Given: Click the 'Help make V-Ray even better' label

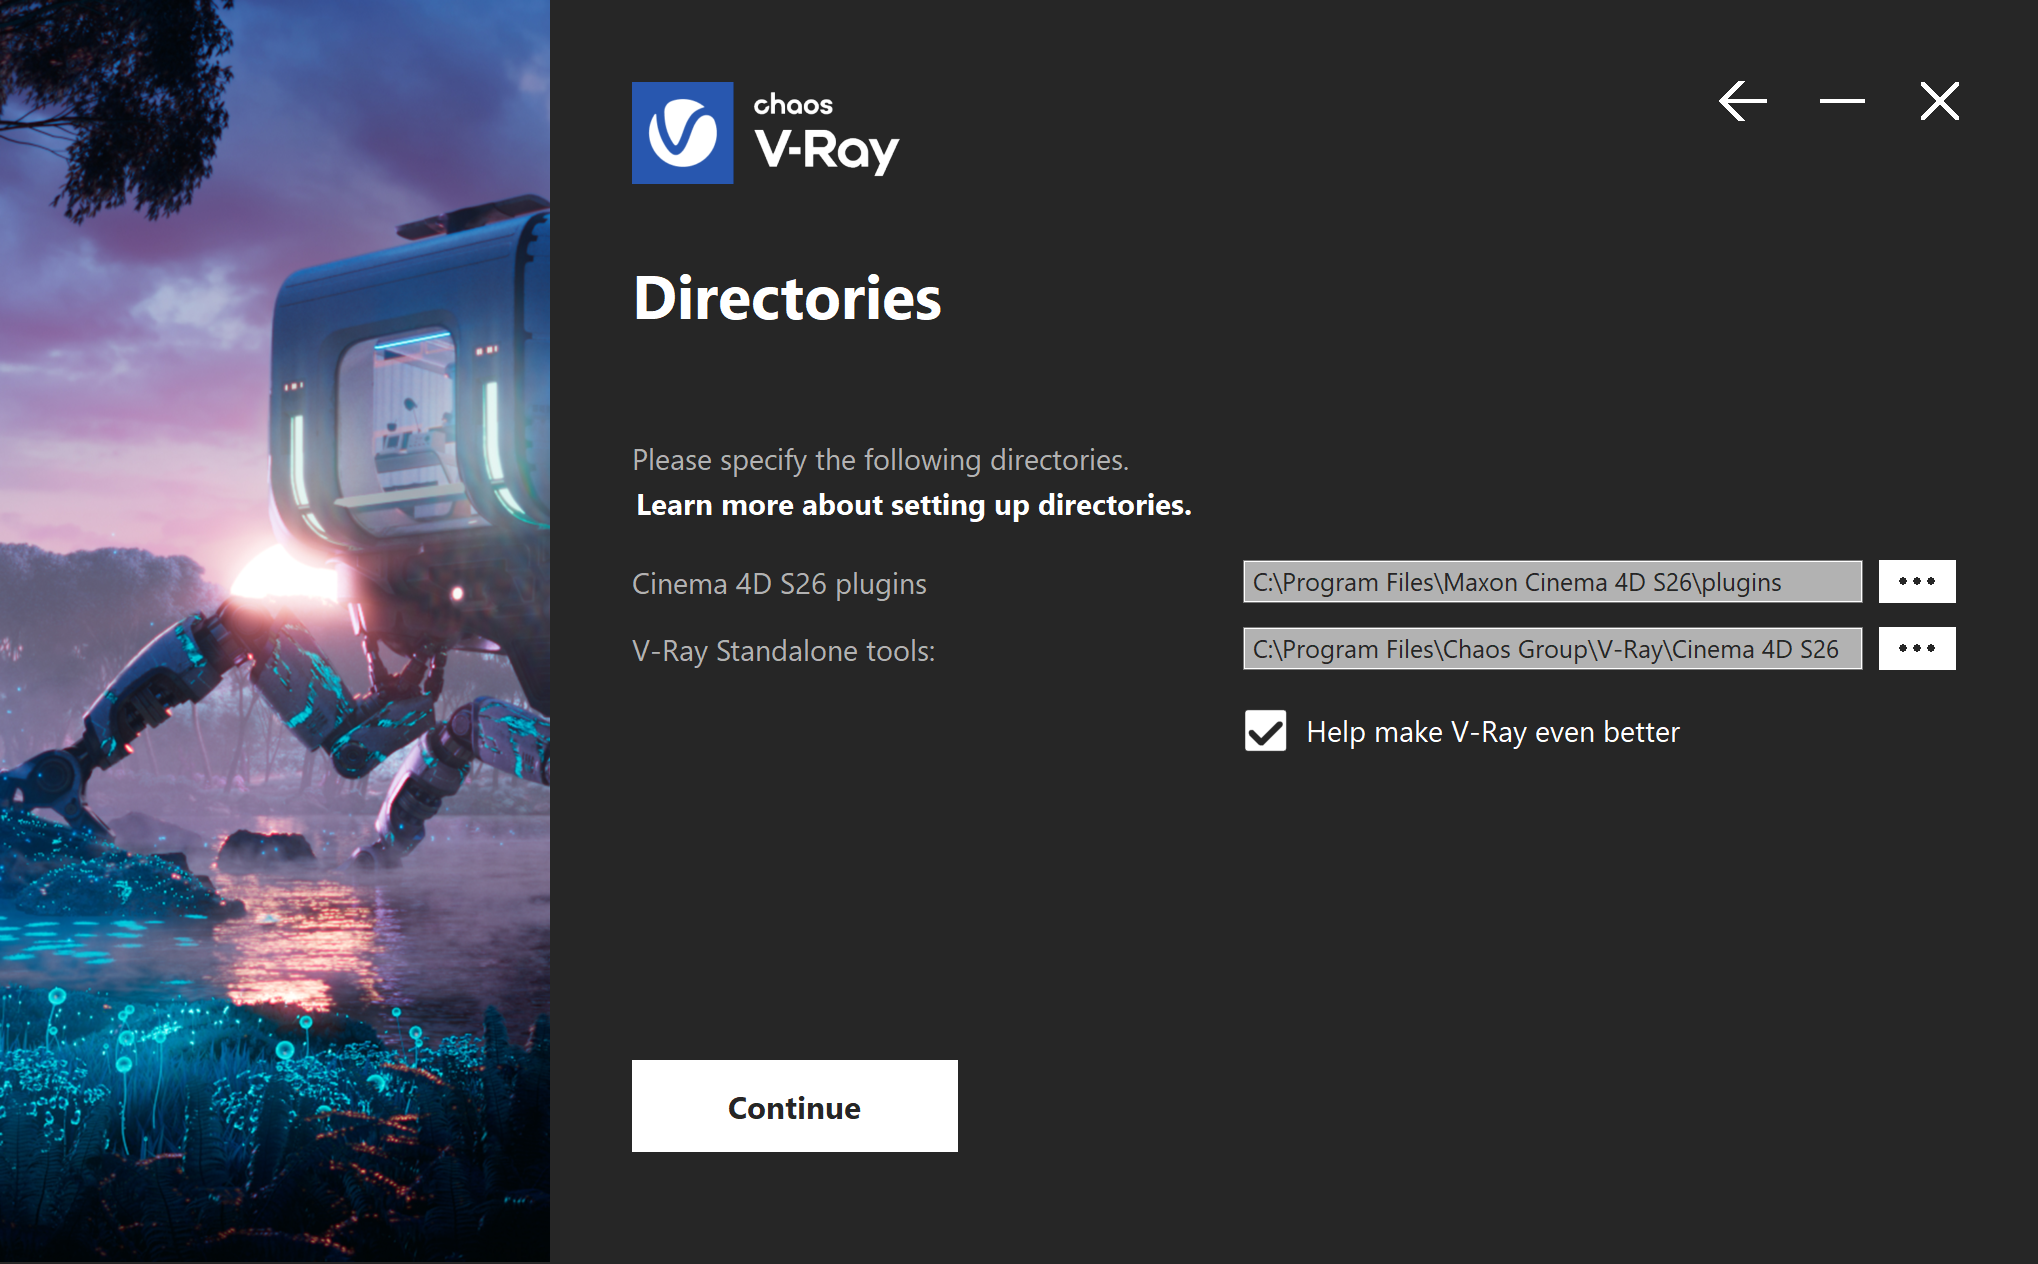Looking at the screenshot, I should point(1493,732).
